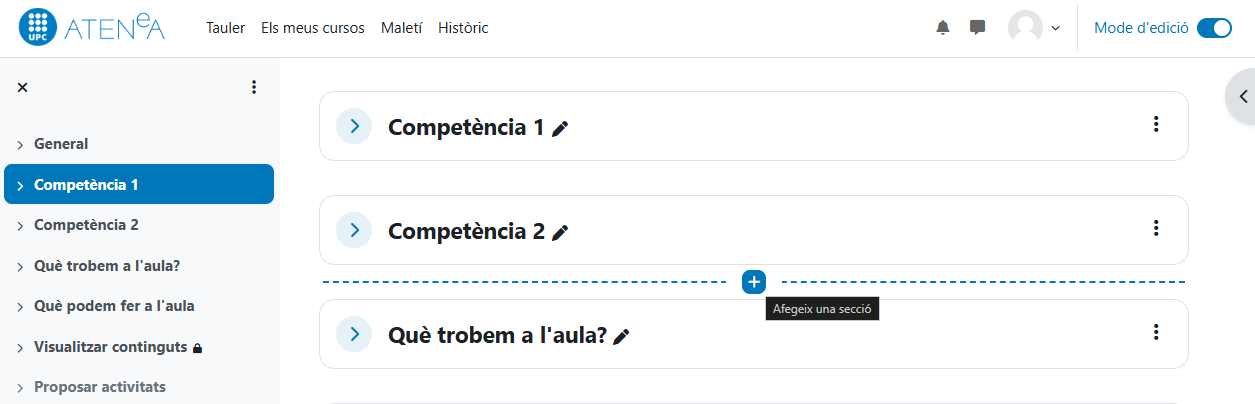Close the course index sidebar
Screen dimensions: 1255x404
(23, 87)
